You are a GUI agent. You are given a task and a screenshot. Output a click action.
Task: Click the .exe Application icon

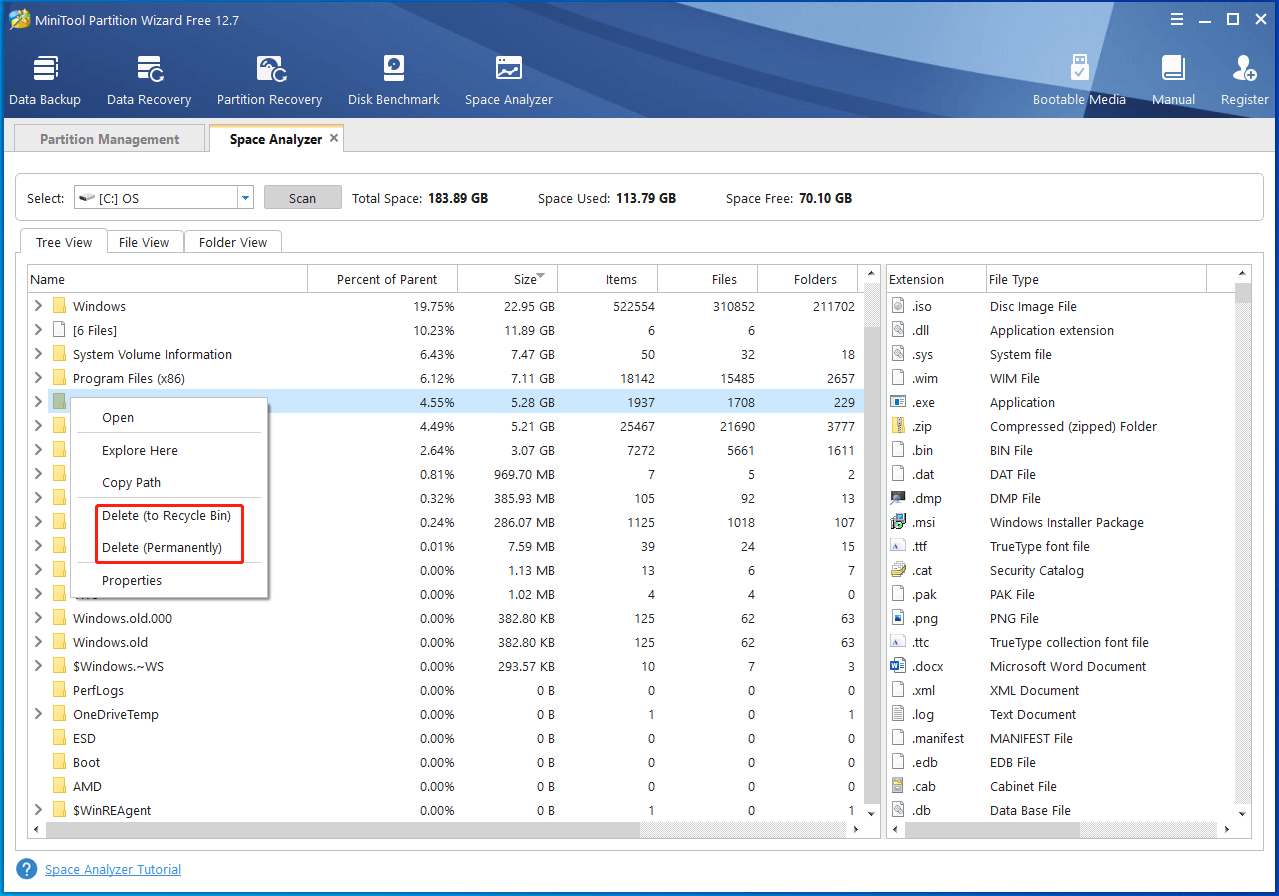click(898, 402)
